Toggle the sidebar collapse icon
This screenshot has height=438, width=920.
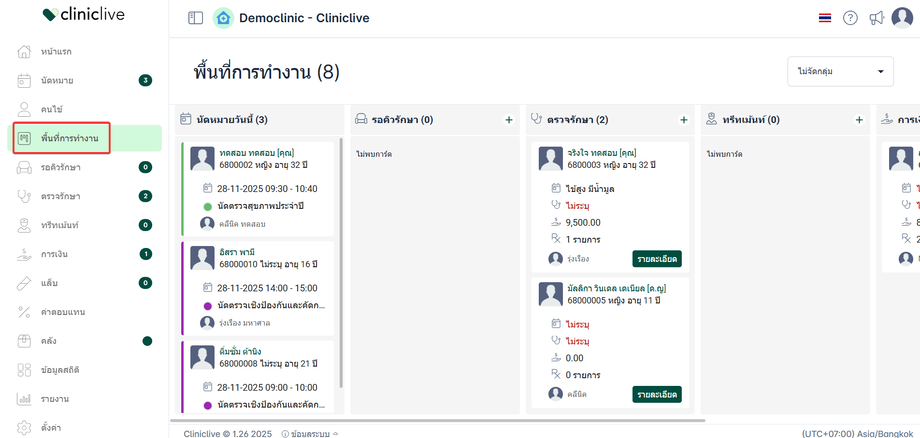(195, 18)
